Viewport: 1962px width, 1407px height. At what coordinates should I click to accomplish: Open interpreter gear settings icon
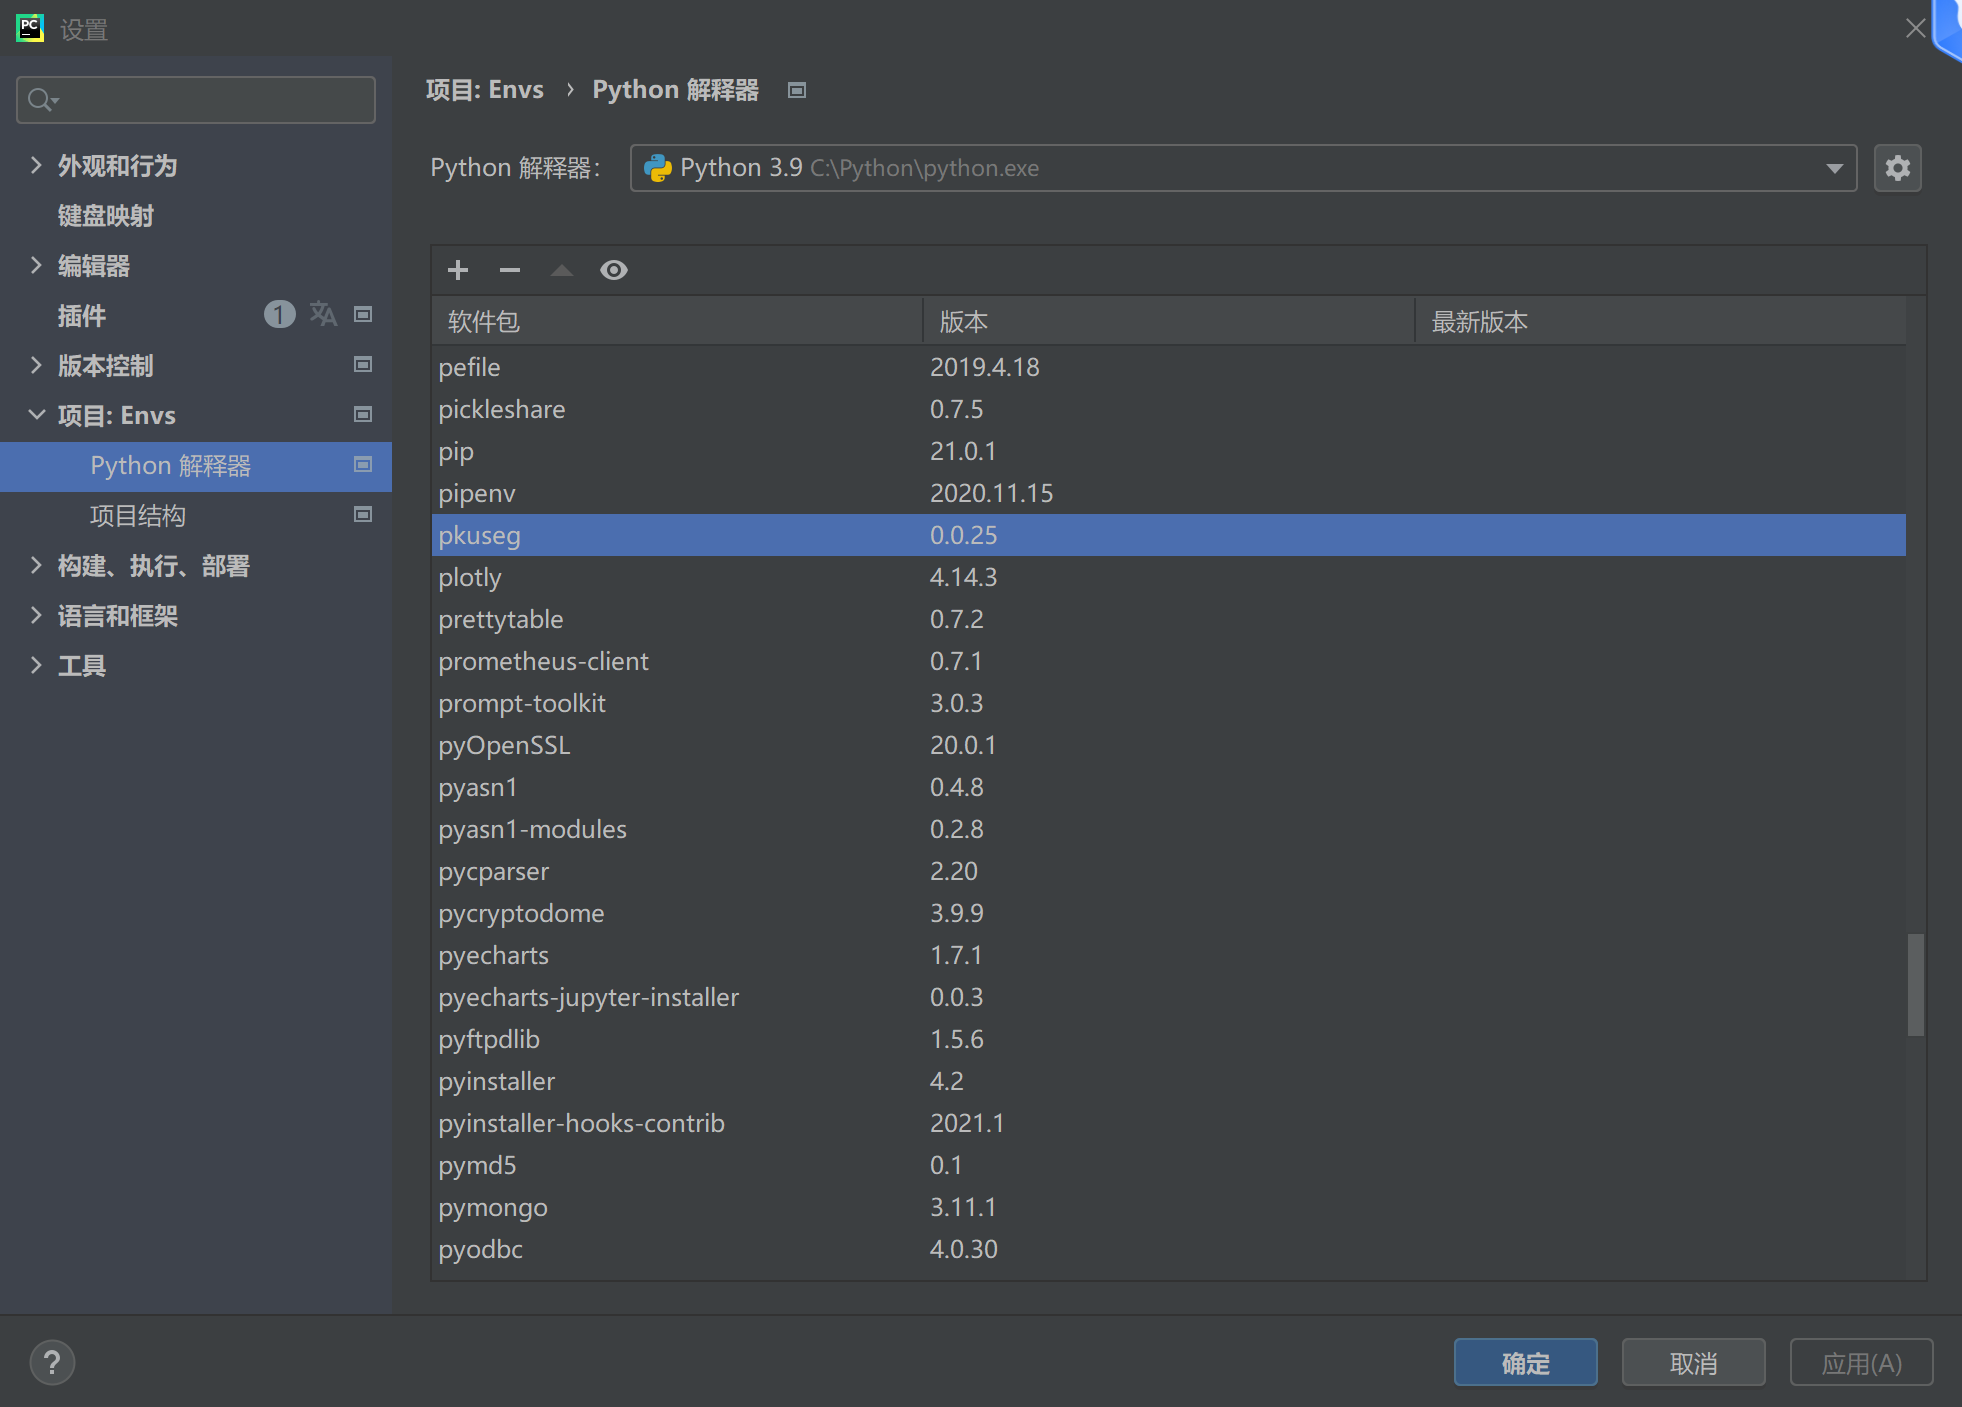coord(1897,168)
